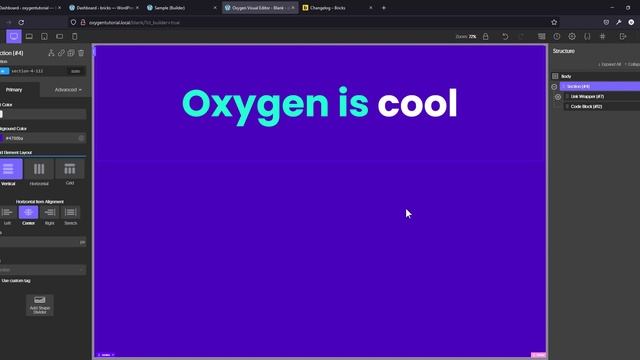Image resolution: width=640 pixels, height=360 pixels.
Task: Click the parent element icon for Section
Action: [x=51, y=53]
